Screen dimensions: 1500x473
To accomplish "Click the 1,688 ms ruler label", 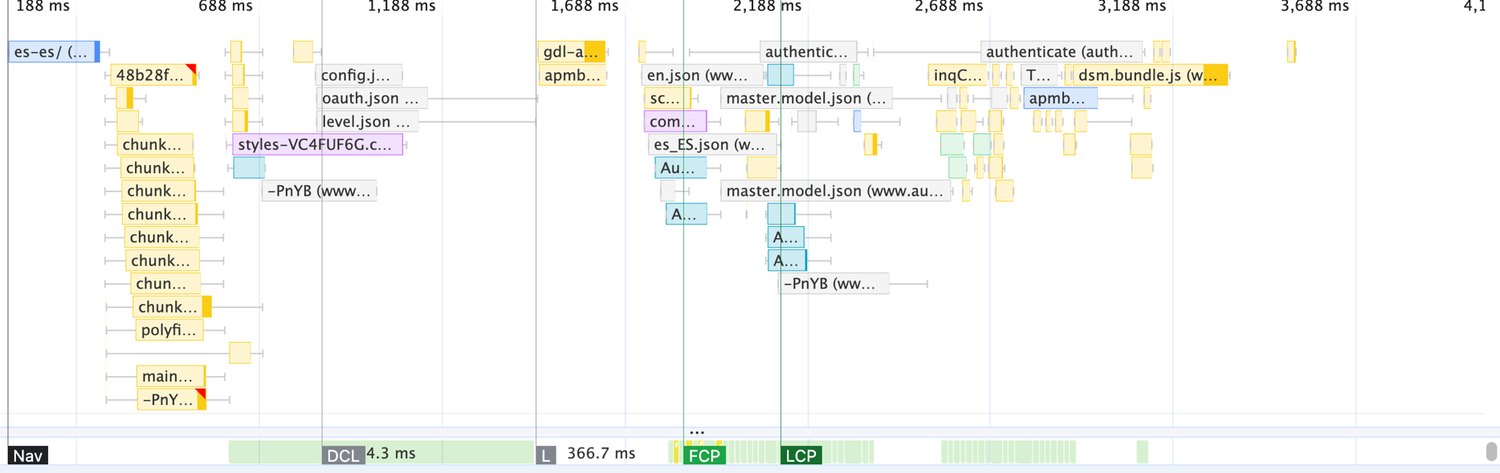I will point(584,7).
